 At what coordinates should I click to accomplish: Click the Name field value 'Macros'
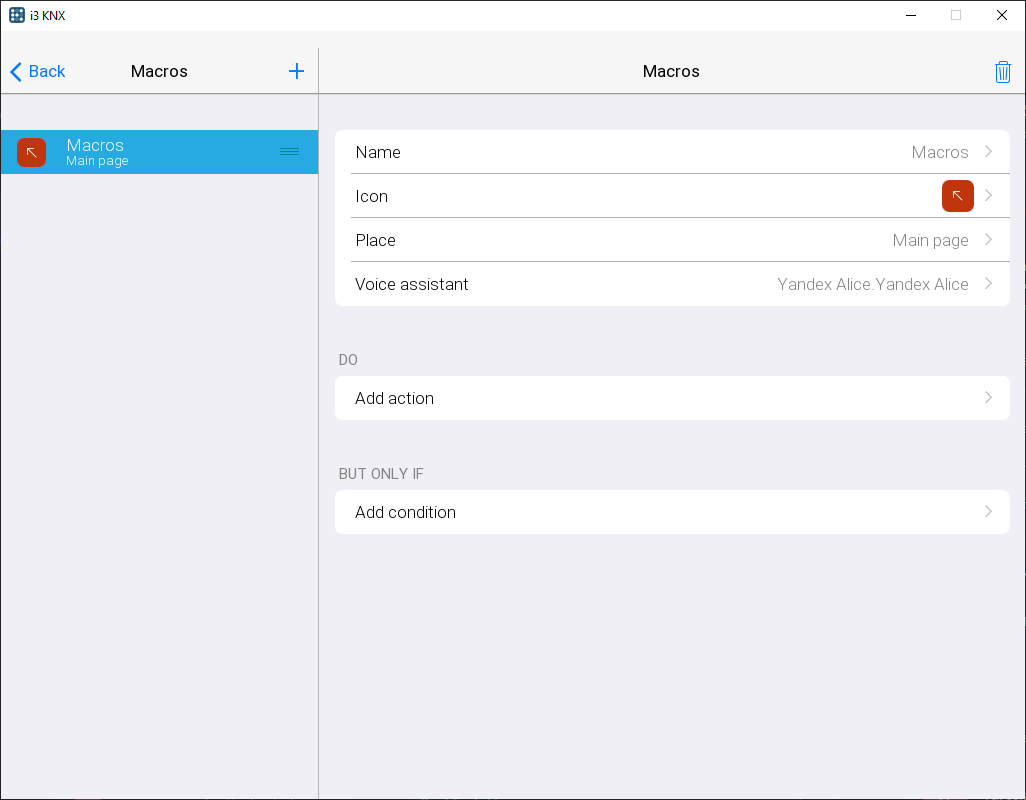(x=939, y=152)
